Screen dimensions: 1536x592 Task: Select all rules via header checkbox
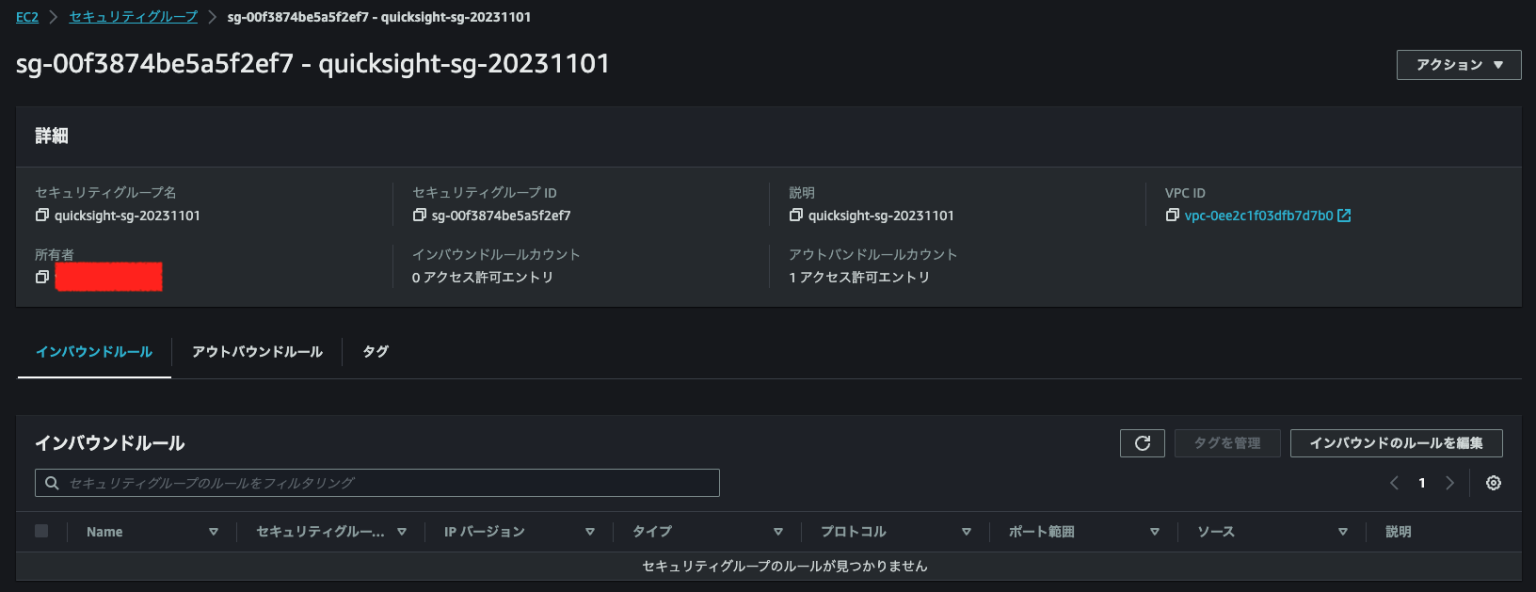40,531
